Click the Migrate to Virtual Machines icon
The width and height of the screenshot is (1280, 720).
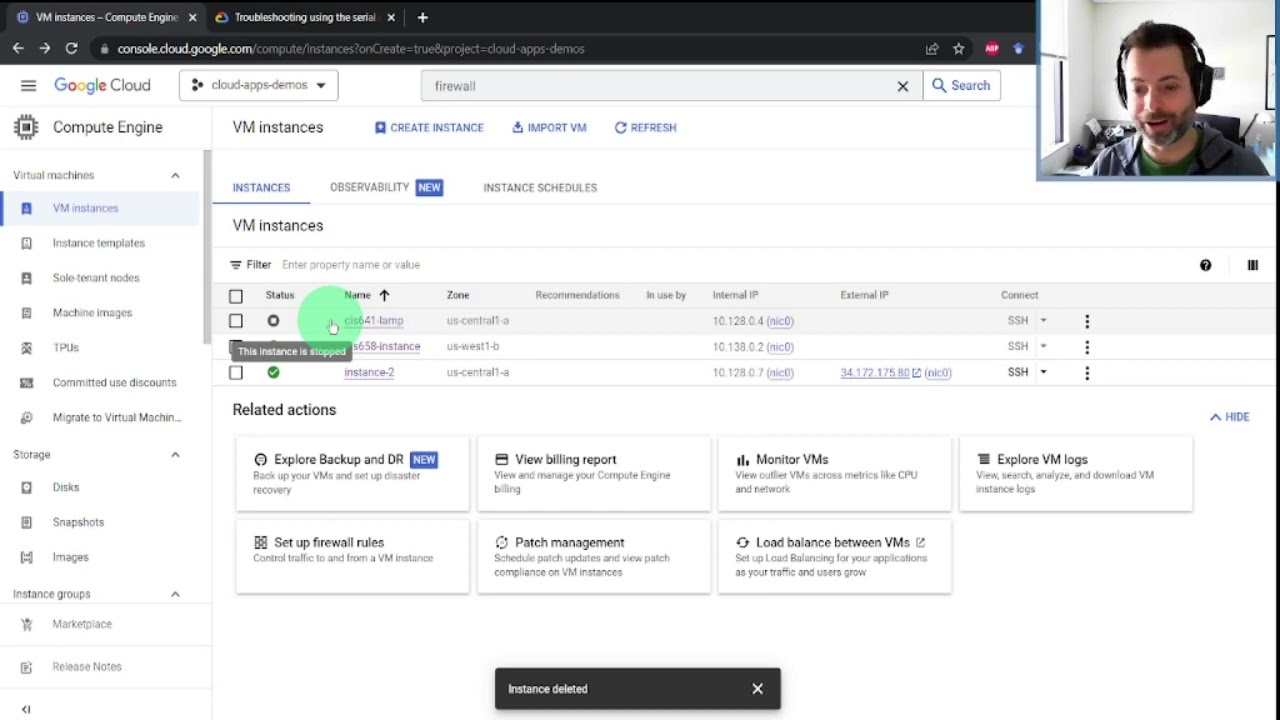(26, 418)
